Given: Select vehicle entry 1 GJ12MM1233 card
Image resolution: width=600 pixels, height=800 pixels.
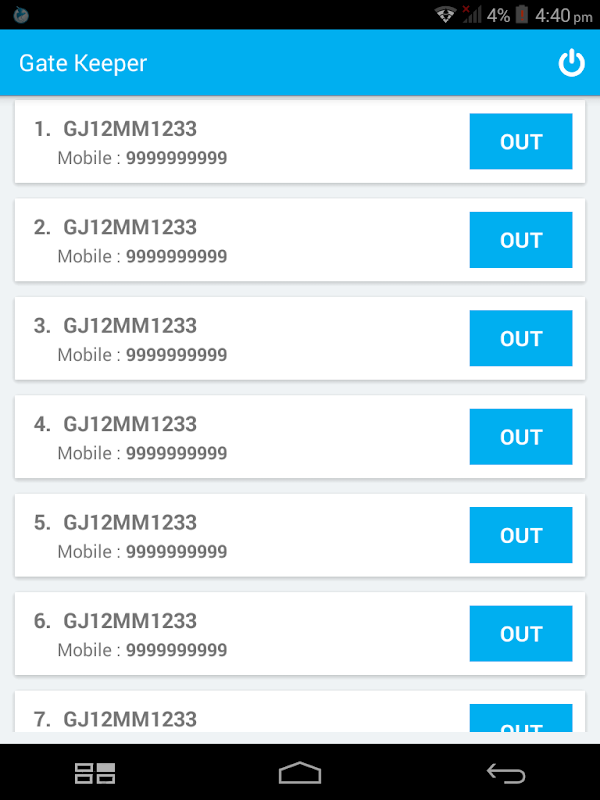Looking at the screenshot, I should 240,142.
